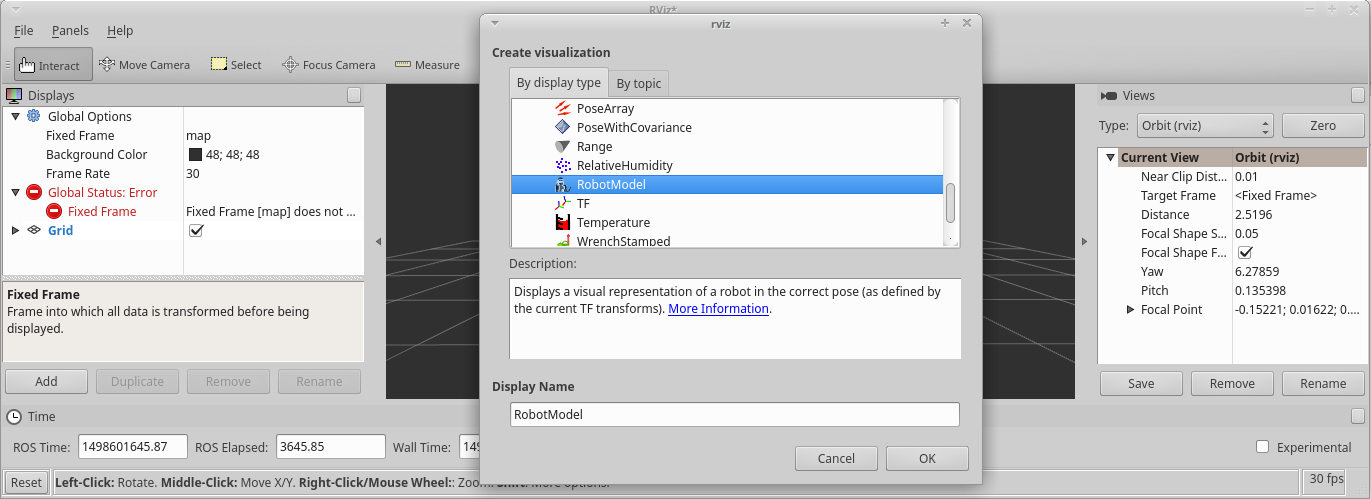Image resolution: width=1371 pixels, height=499 pixels.
Task: Open the Panels menu
Action: tap(70, 31)
